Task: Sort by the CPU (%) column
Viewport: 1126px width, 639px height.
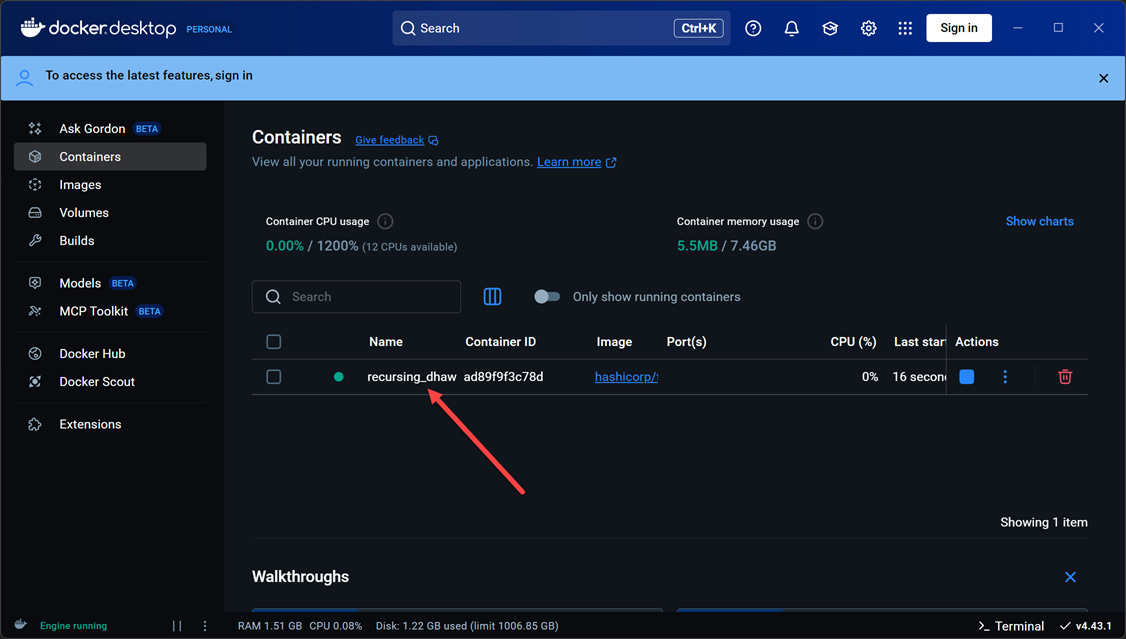Action: tap(853, 342)
